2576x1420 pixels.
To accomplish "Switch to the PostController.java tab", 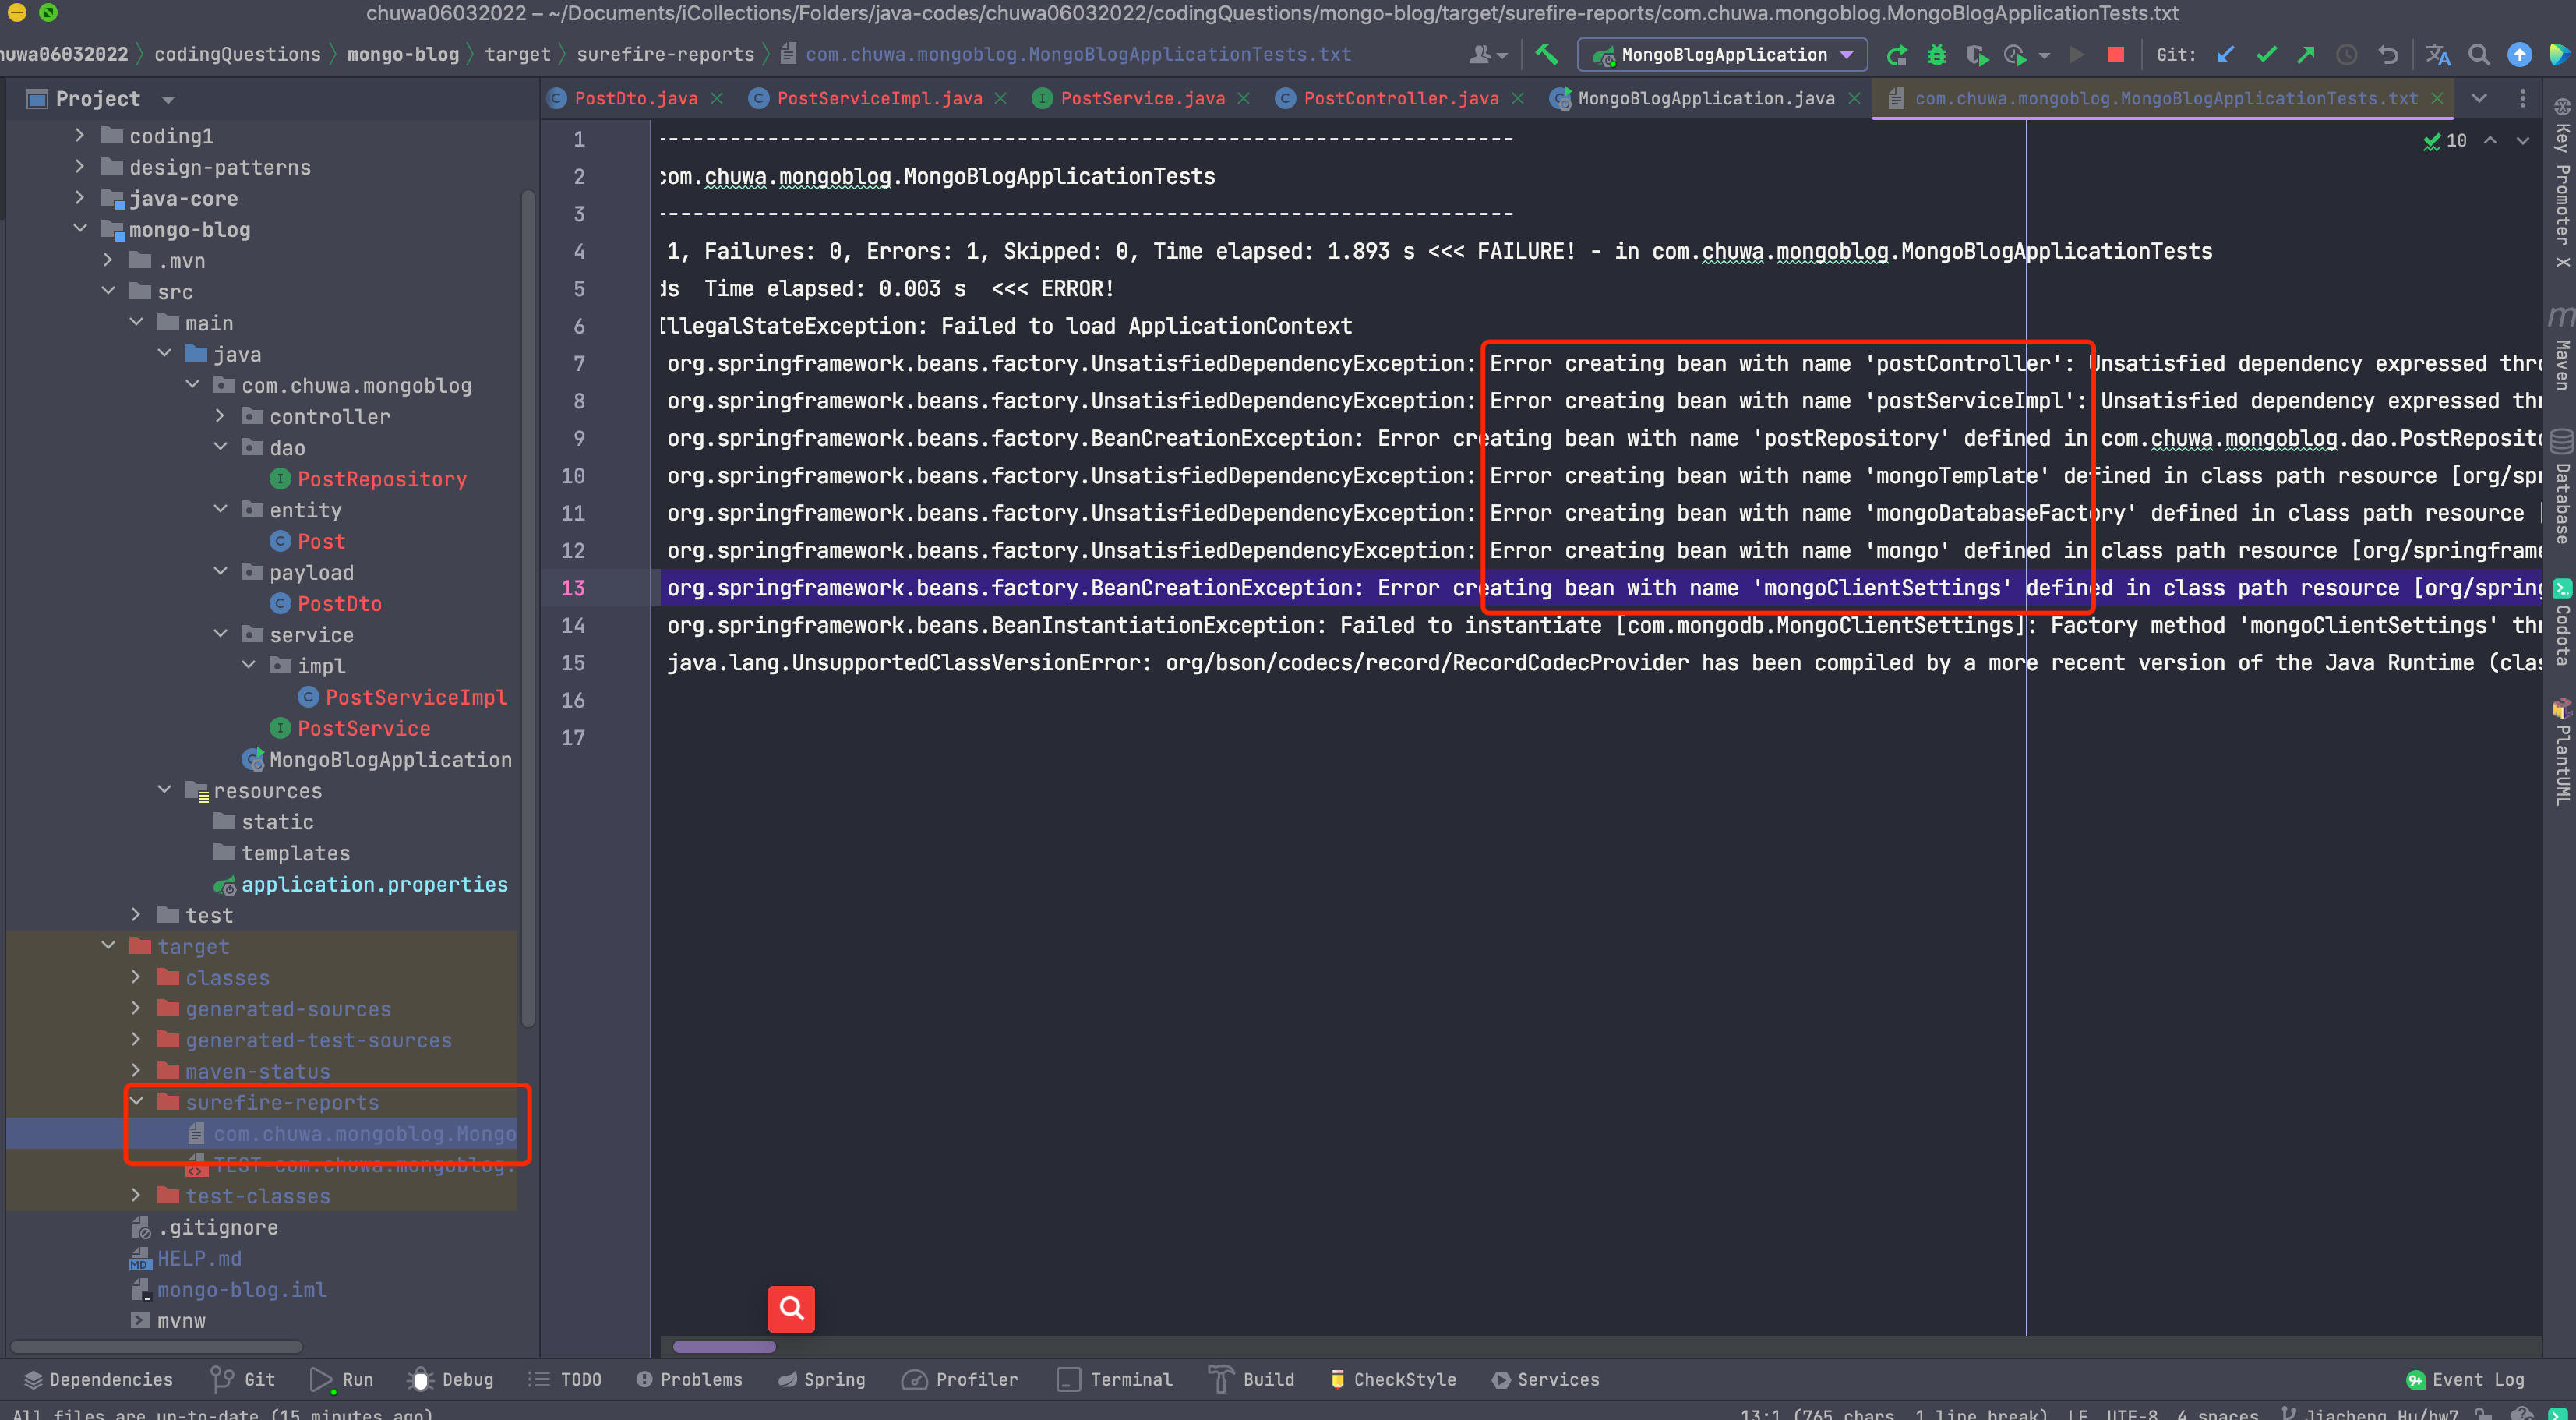I will [1400, 98].
